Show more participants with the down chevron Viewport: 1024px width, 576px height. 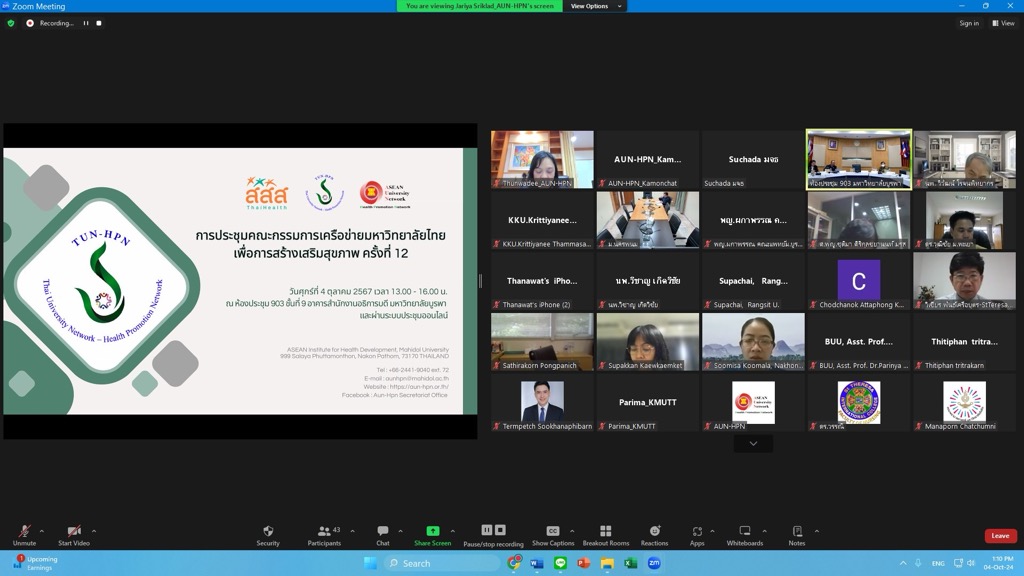click(x=753, y=444)
